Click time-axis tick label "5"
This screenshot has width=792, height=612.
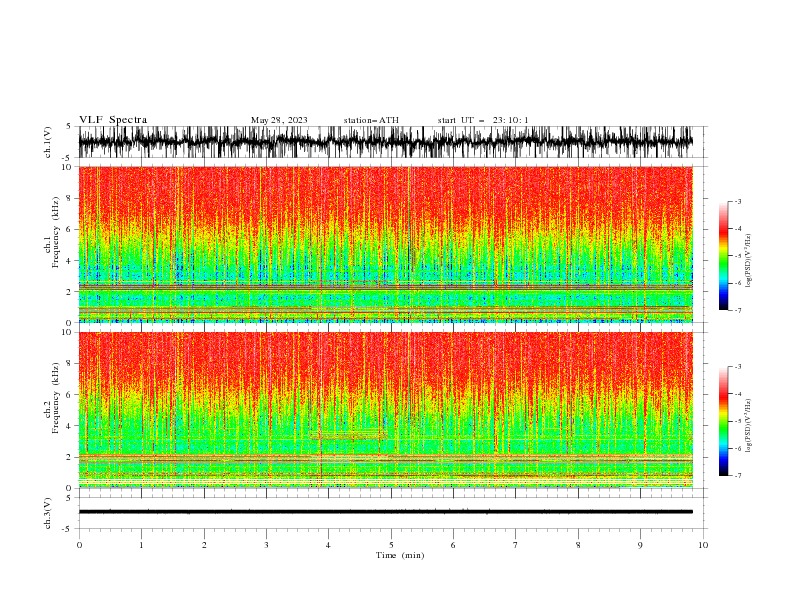pyautogui.click(x=391, y=545)
